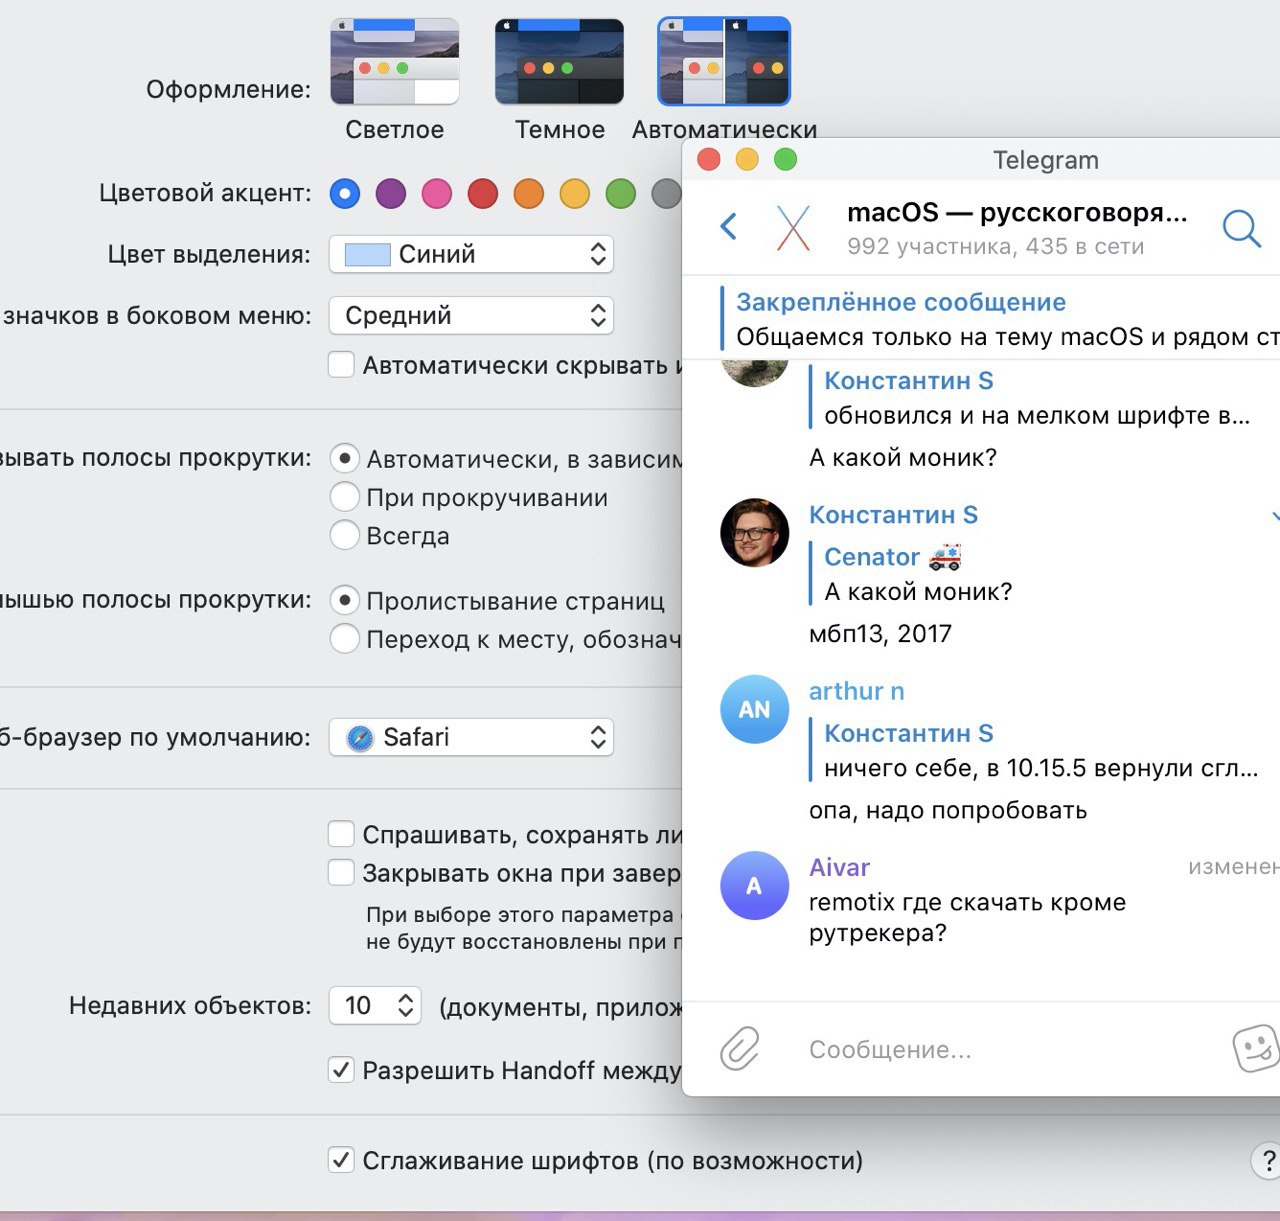Viewport: 1280px width, 1221px height.
Task: Adjust the recent items 10 stepper
Action: coord(405,1005)
